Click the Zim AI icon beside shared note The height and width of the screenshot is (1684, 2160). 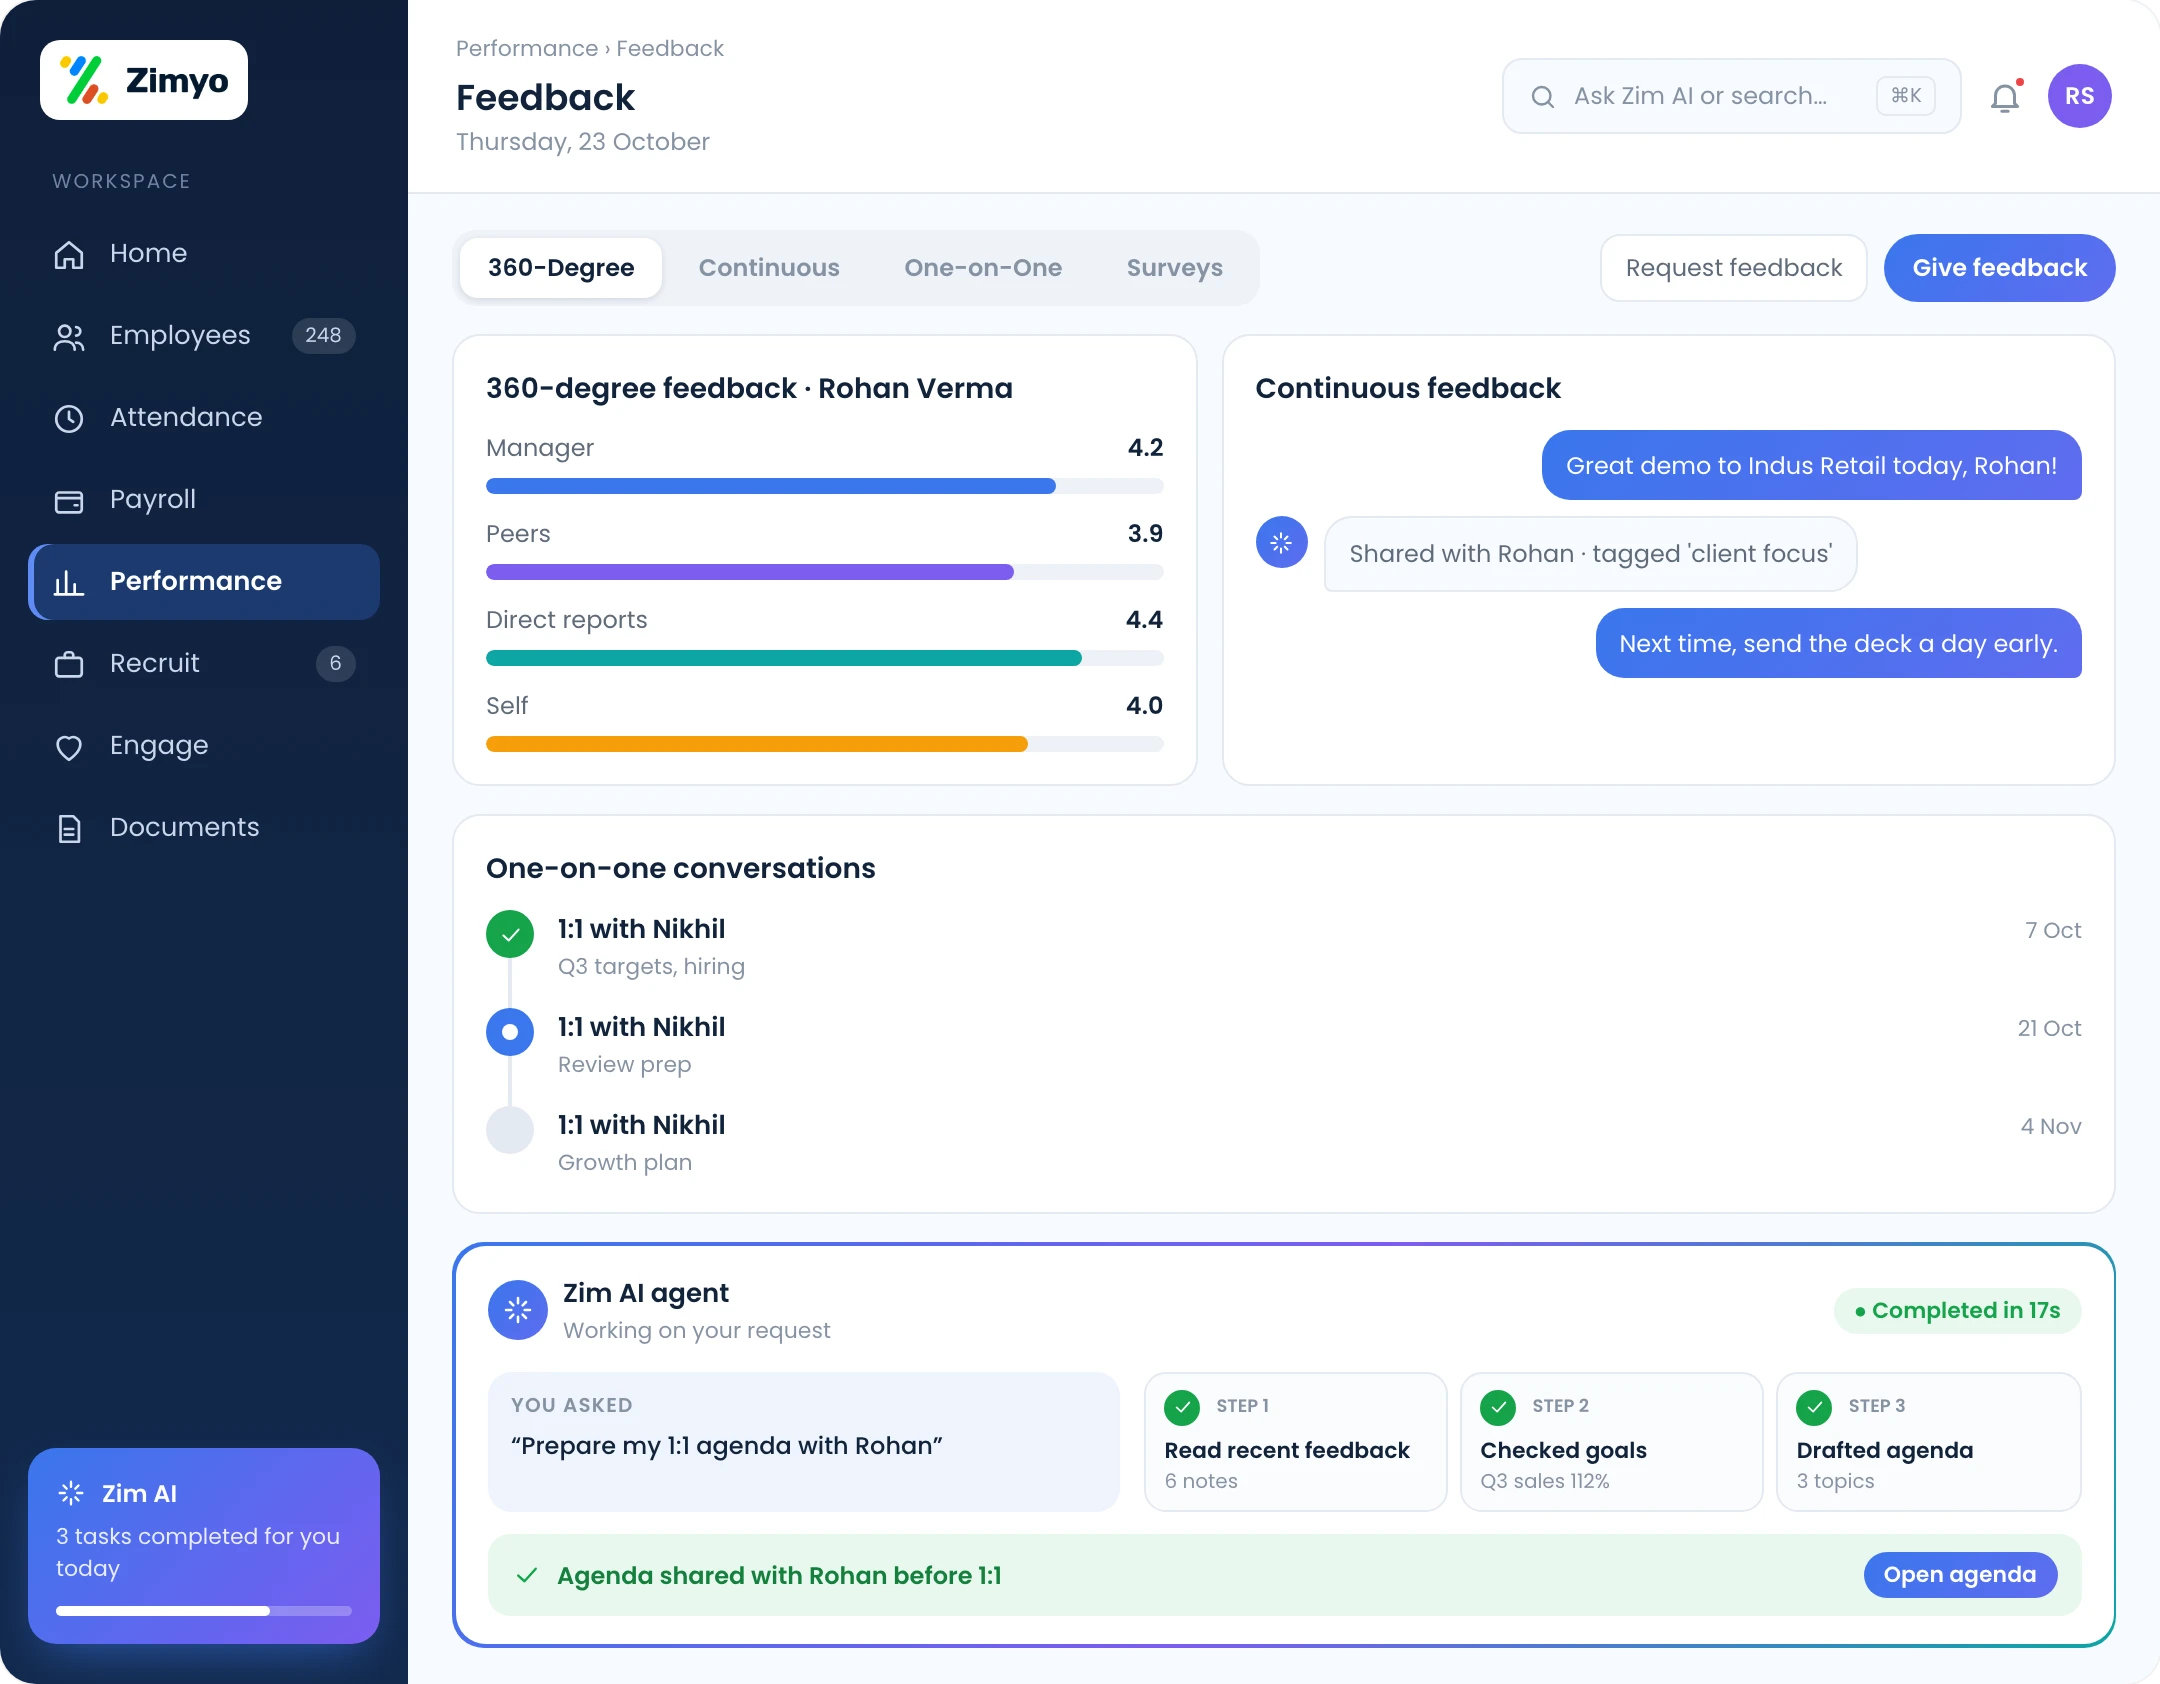(x=1282, y=542)
